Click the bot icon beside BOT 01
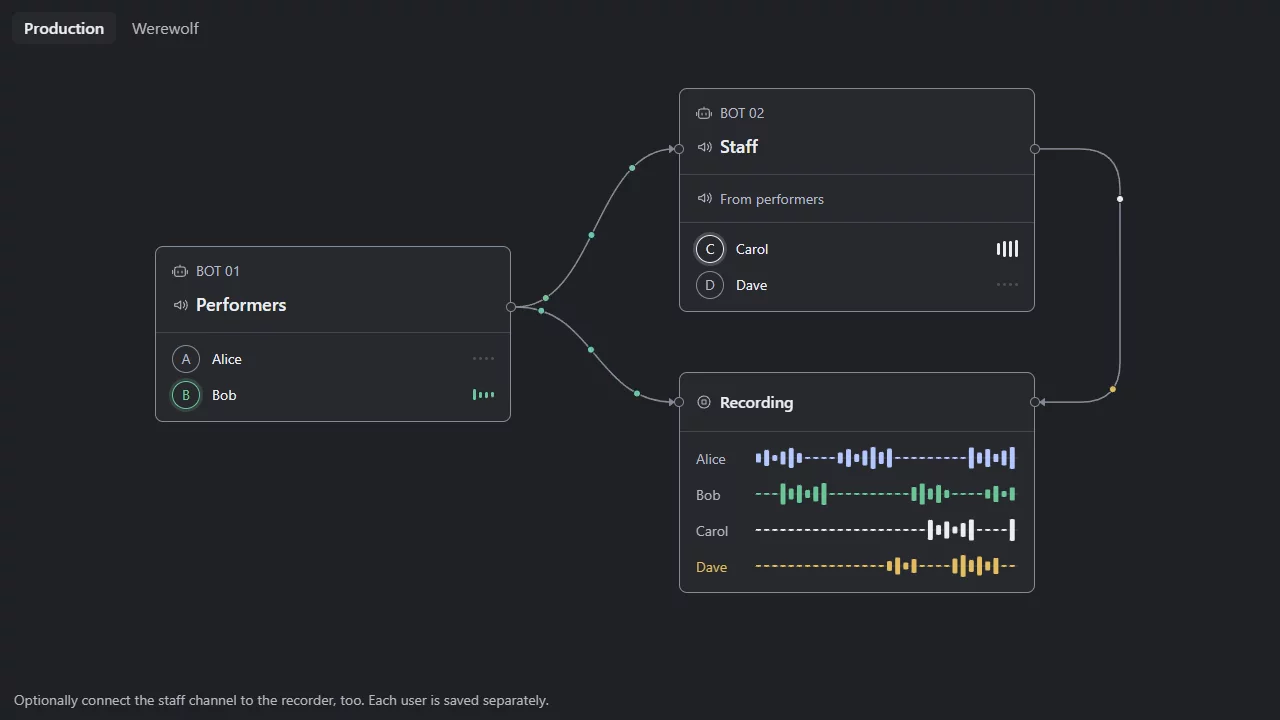The width and height of the screenshot is (1280, 720). pyautogui.click(x=180, y=271)
